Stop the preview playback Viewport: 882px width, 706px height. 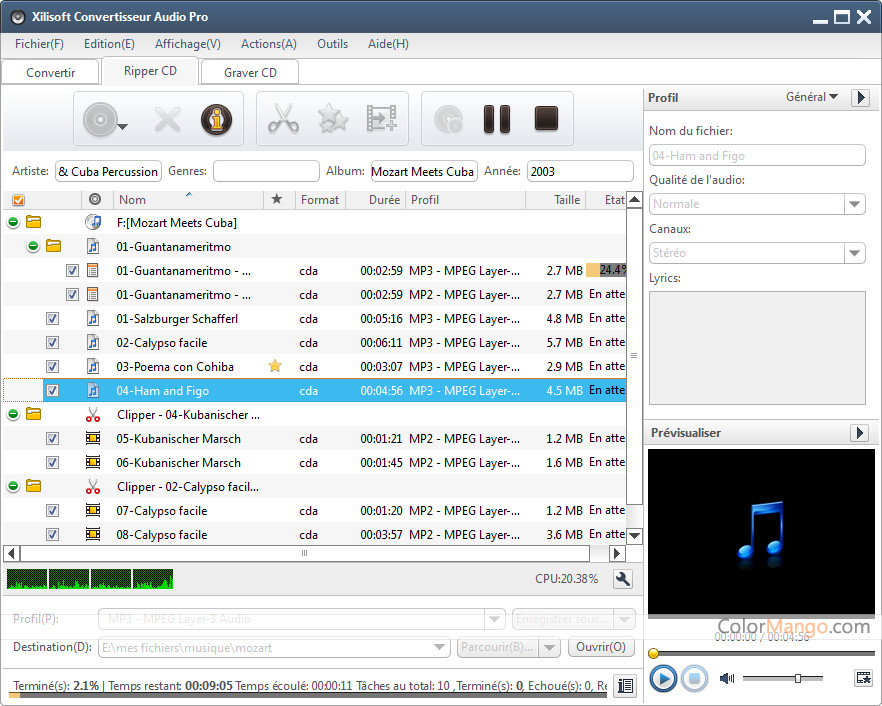tap(694, 678)
